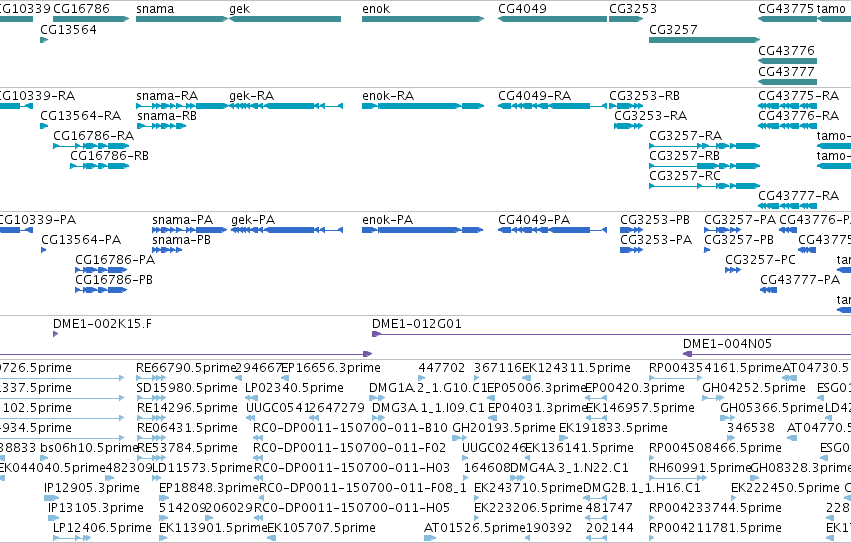
Task: Select protein CG16786-PB
Action: click(101, 290)
